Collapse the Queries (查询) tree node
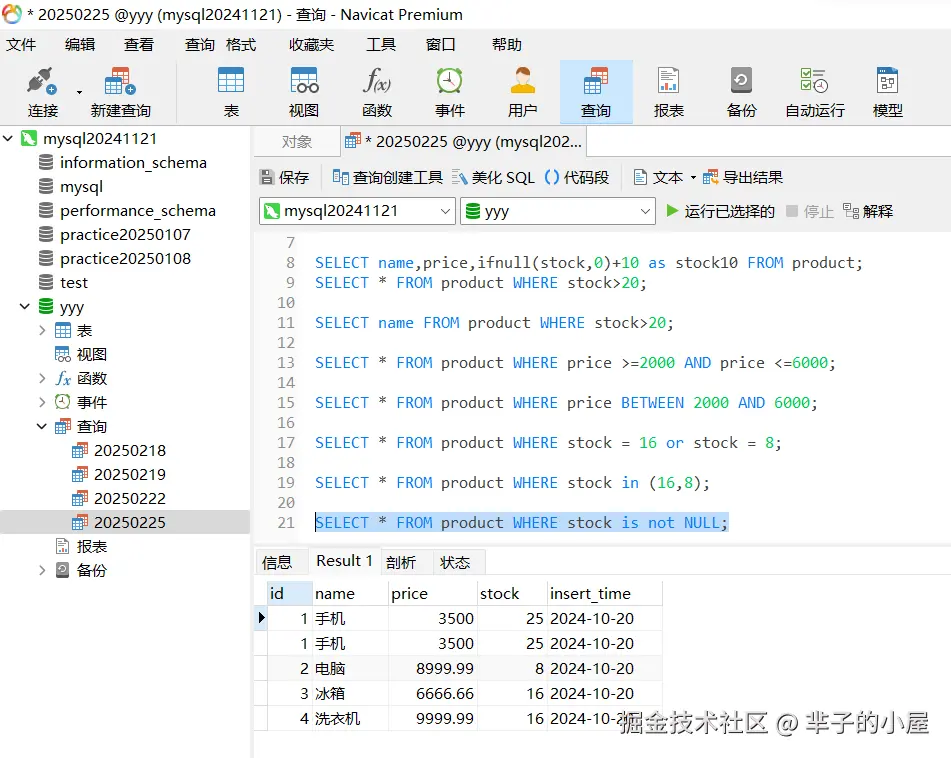951x758 pixels. coord(42,426)
